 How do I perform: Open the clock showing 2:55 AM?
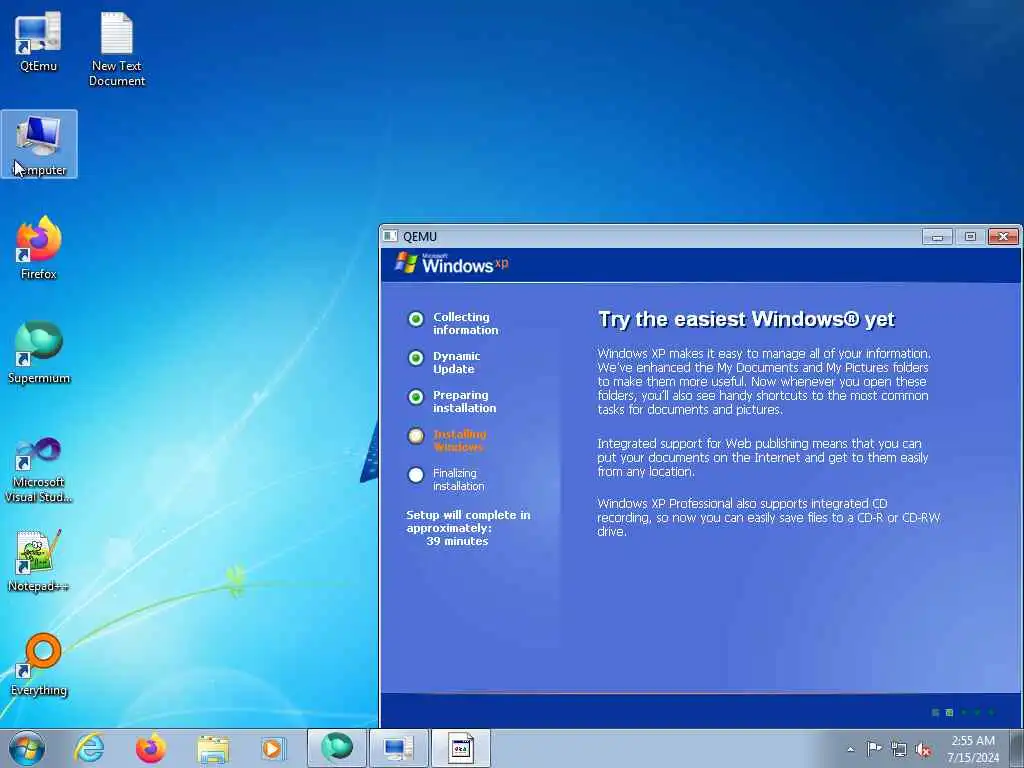[x=973, y=749]
